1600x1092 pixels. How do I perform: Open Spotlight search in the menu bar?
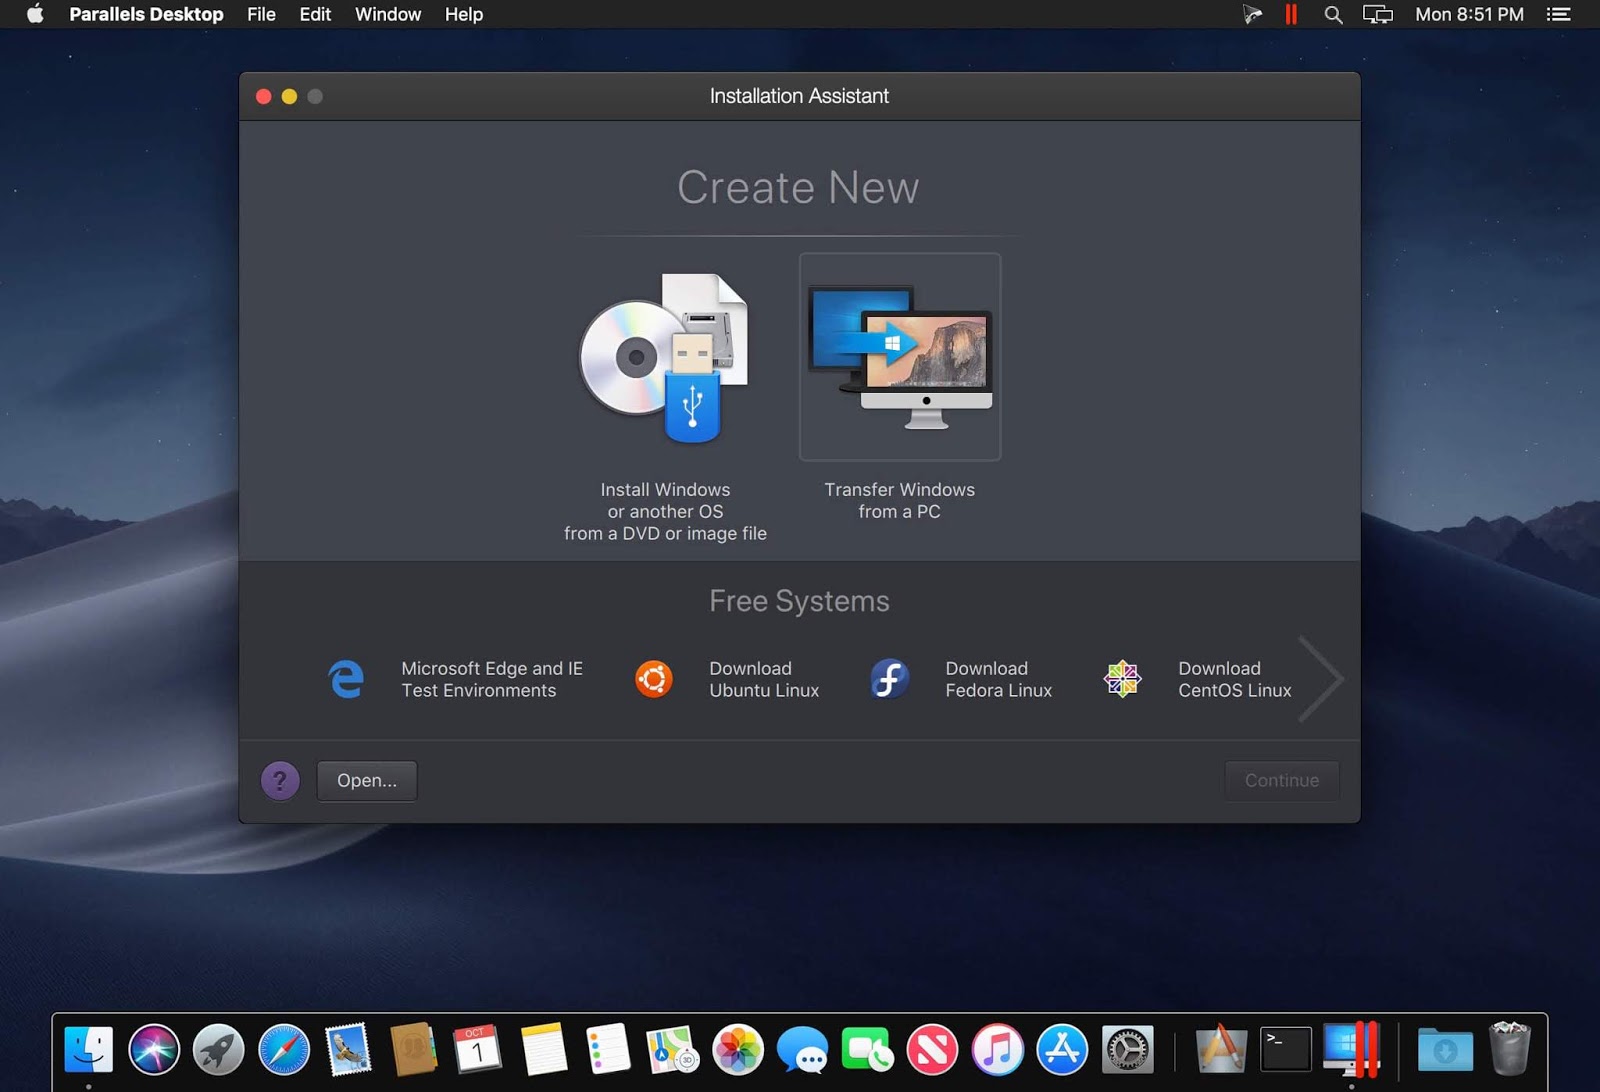1333,14
